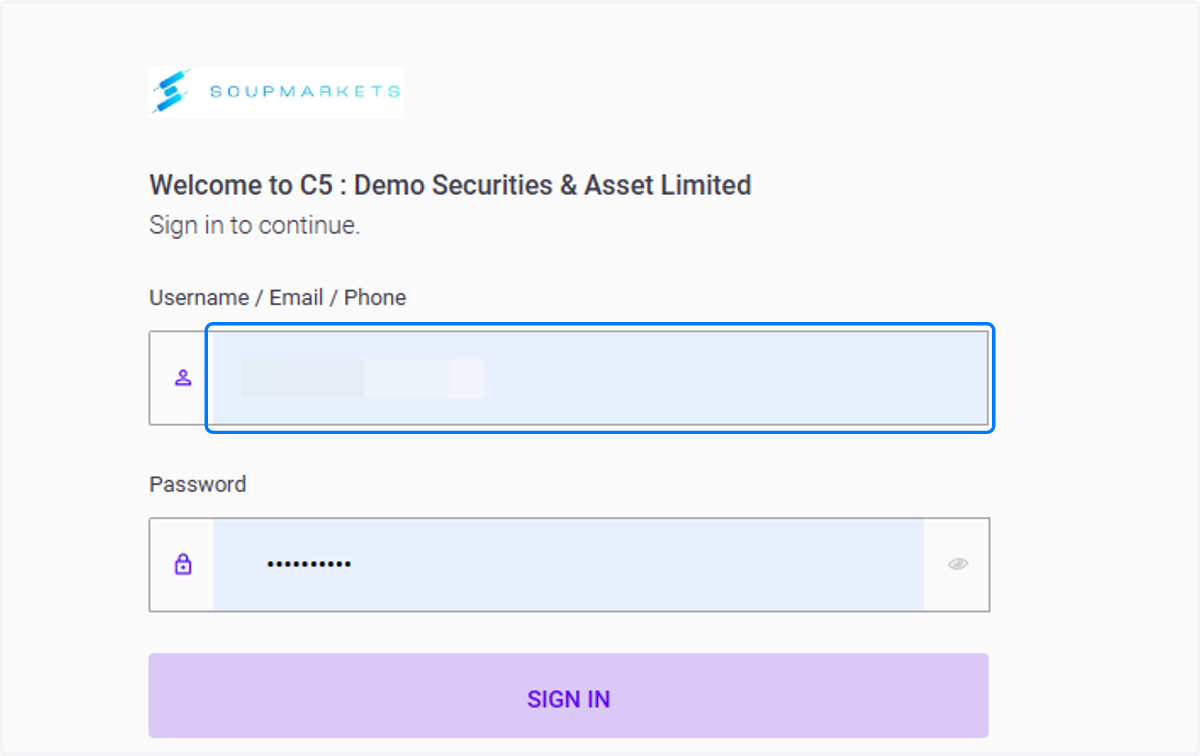The image size is (1200, 756).
Task: Click the 'Sign in to continue.' text
Action: tap(255, 226)
